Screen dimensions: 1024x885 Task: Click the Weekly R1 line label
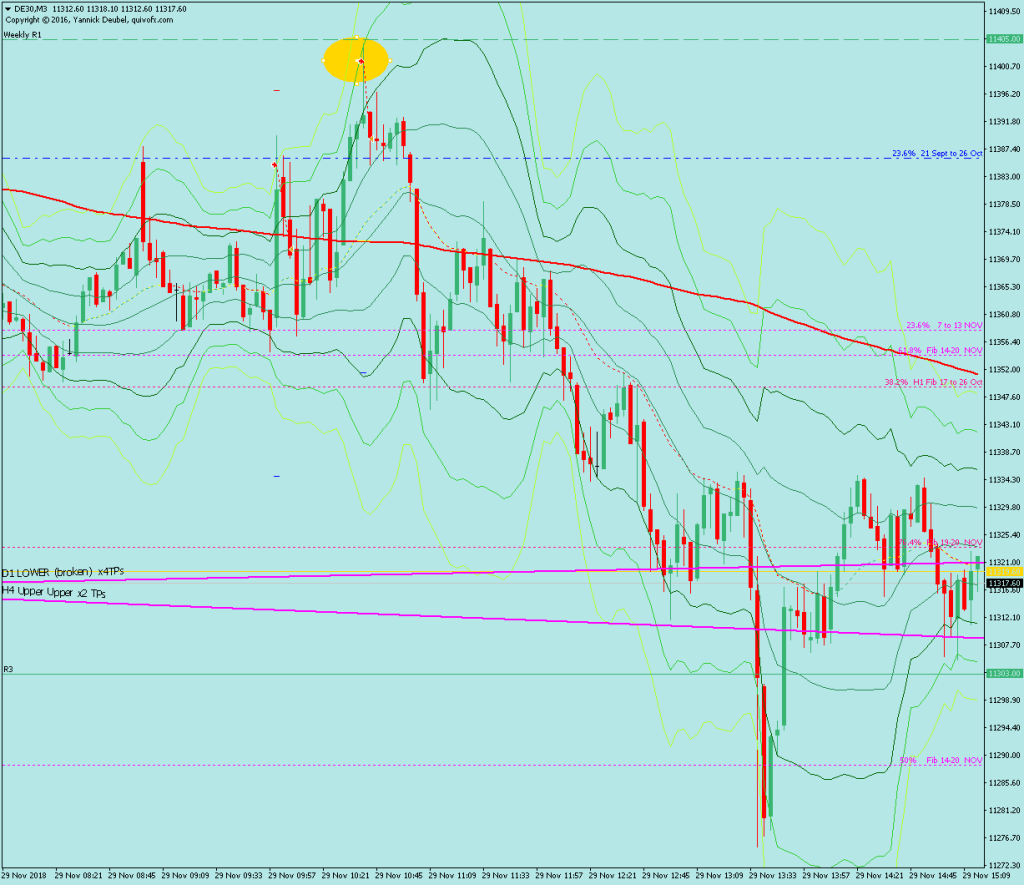tap(22, 34)
